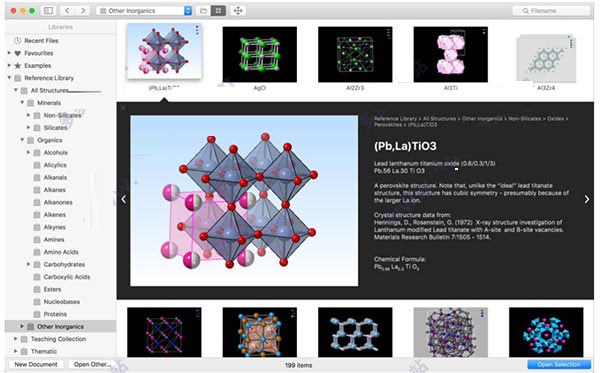Image resolution: width=600 pixels, height=373 pixels.
Task: Click the (Pb,La)TiO3 heading text
Action: (x=405, y=146)
